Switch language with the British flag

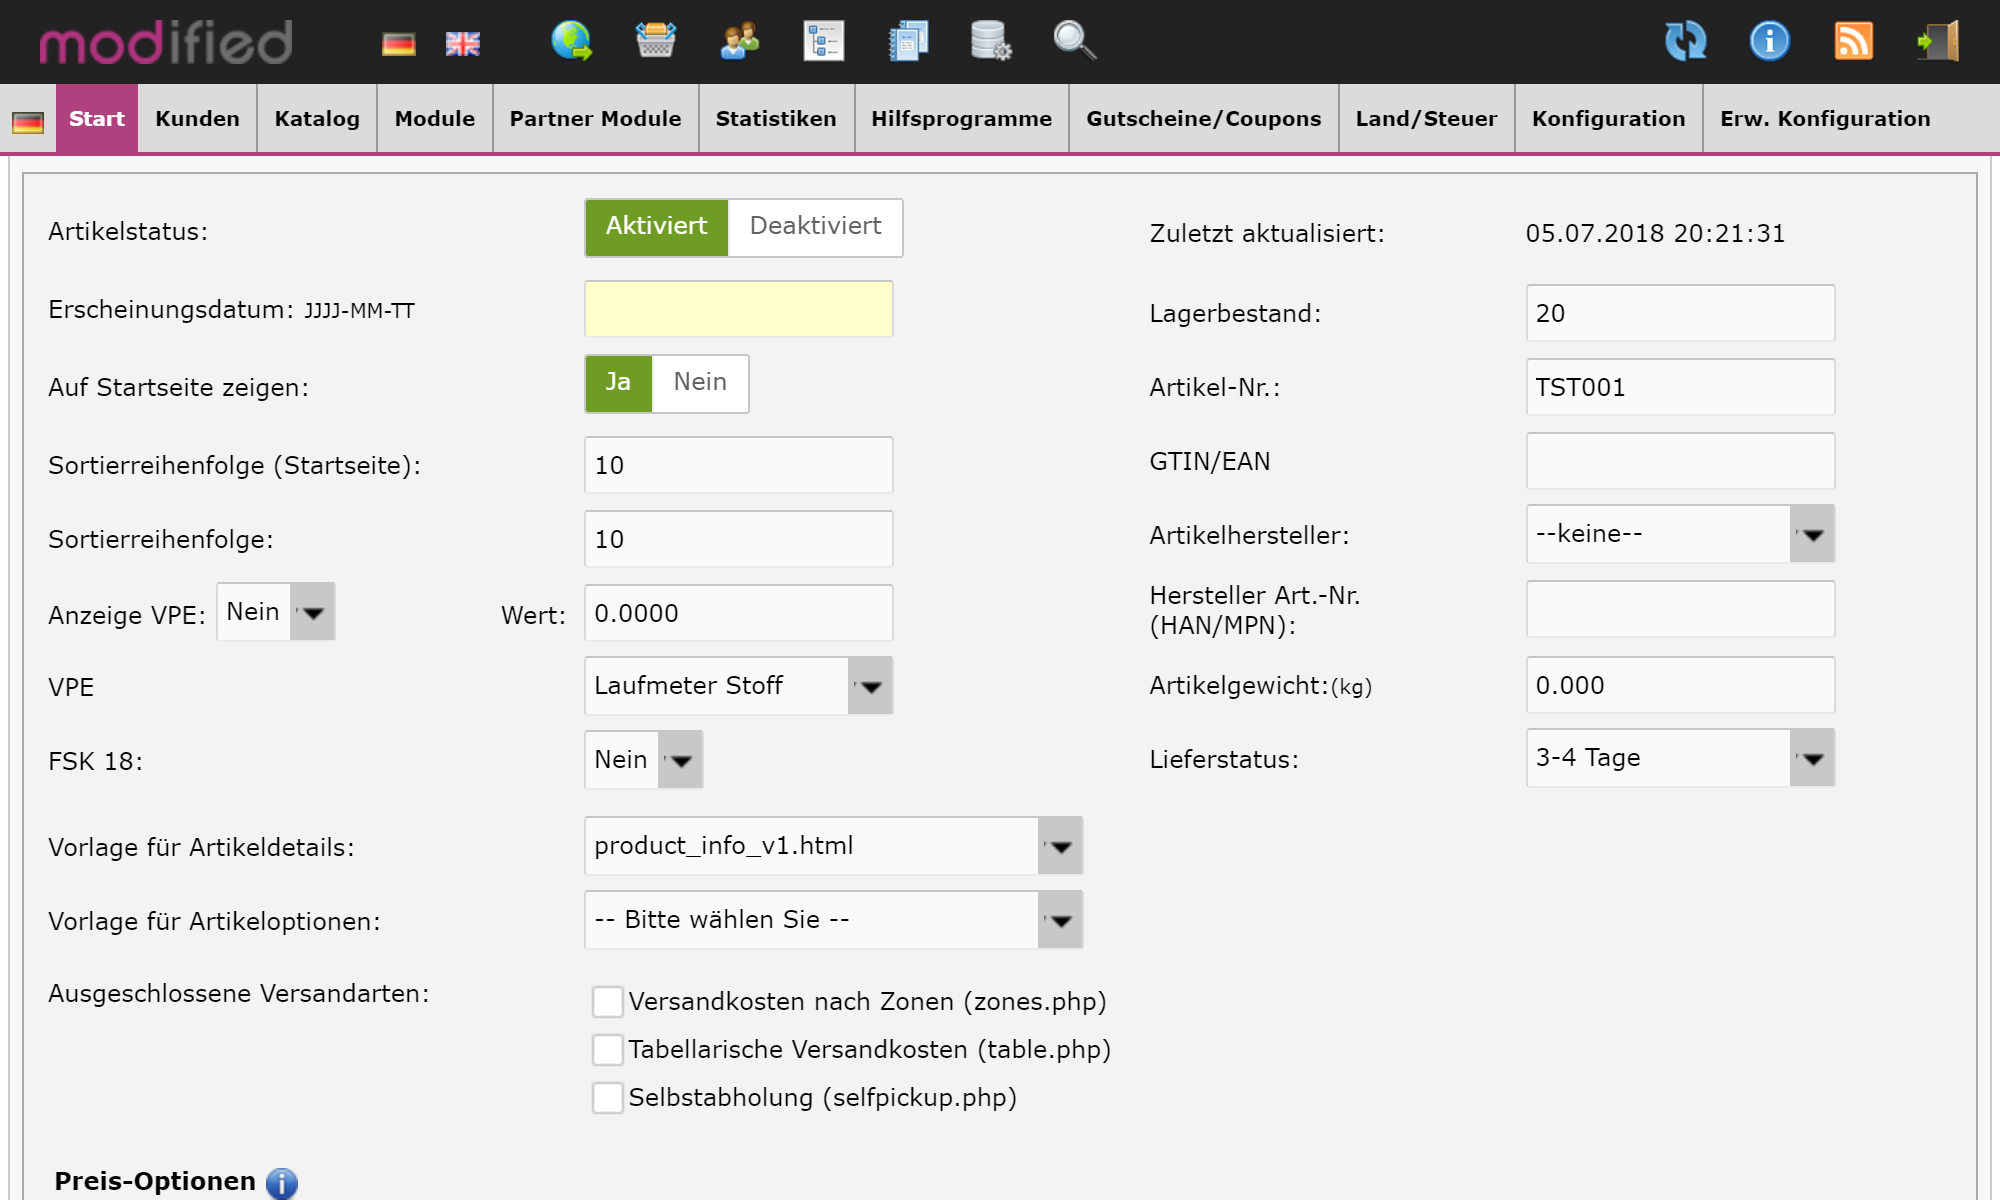[462, 44]
